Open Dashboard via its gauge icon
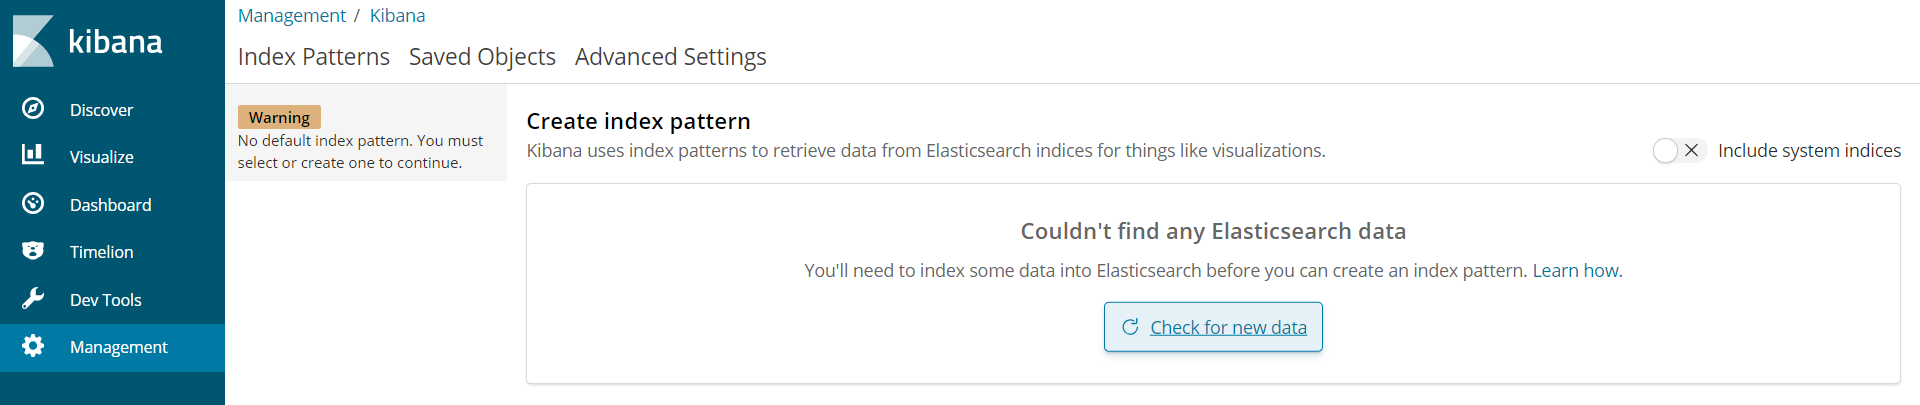 coord(33,203)
